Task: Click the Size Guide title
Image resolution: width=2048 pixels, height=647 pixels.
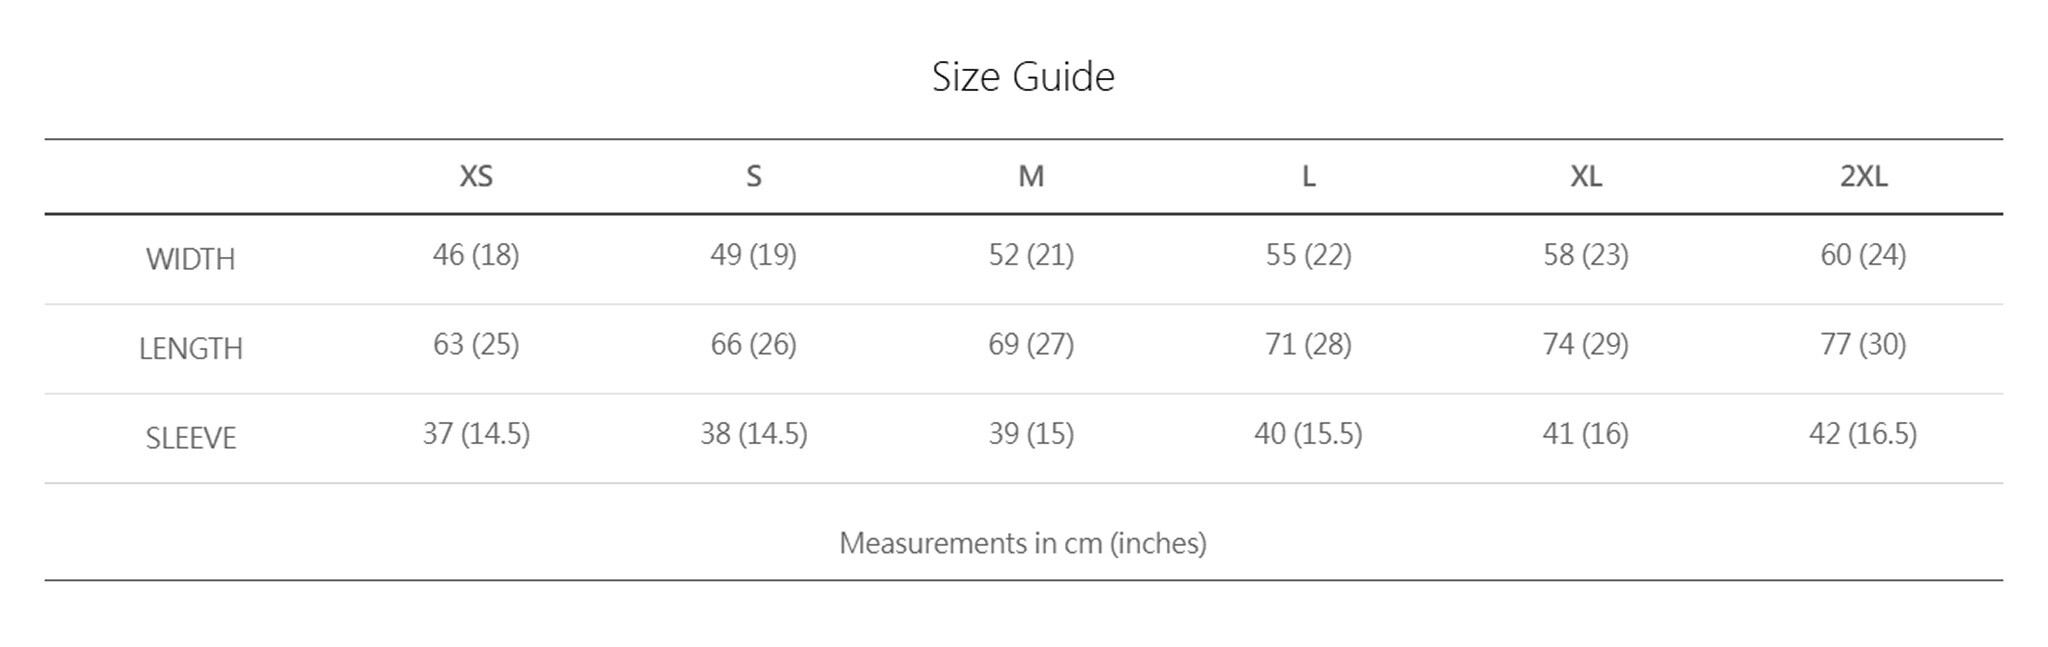Action: point(1023,77)
